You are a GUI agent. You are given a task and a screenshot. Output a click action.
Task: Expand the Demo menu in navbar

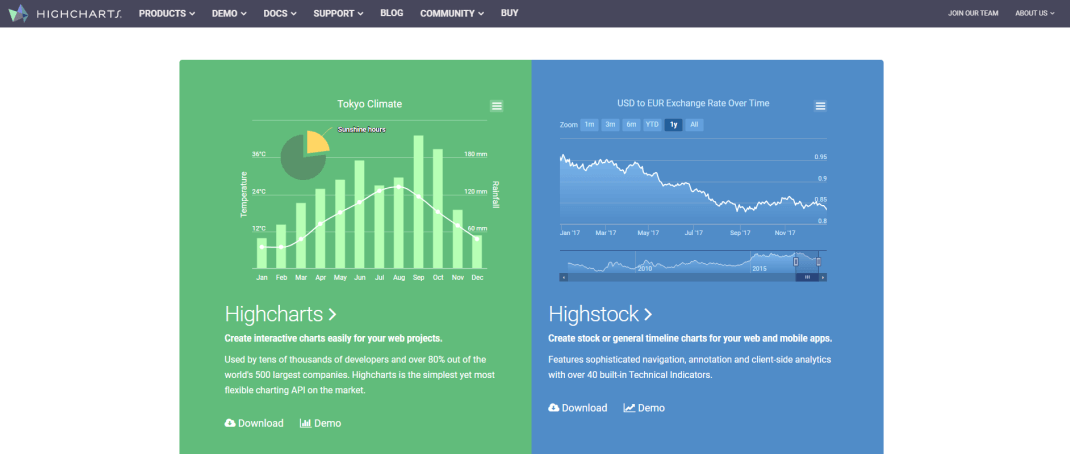tap(229, 13)
